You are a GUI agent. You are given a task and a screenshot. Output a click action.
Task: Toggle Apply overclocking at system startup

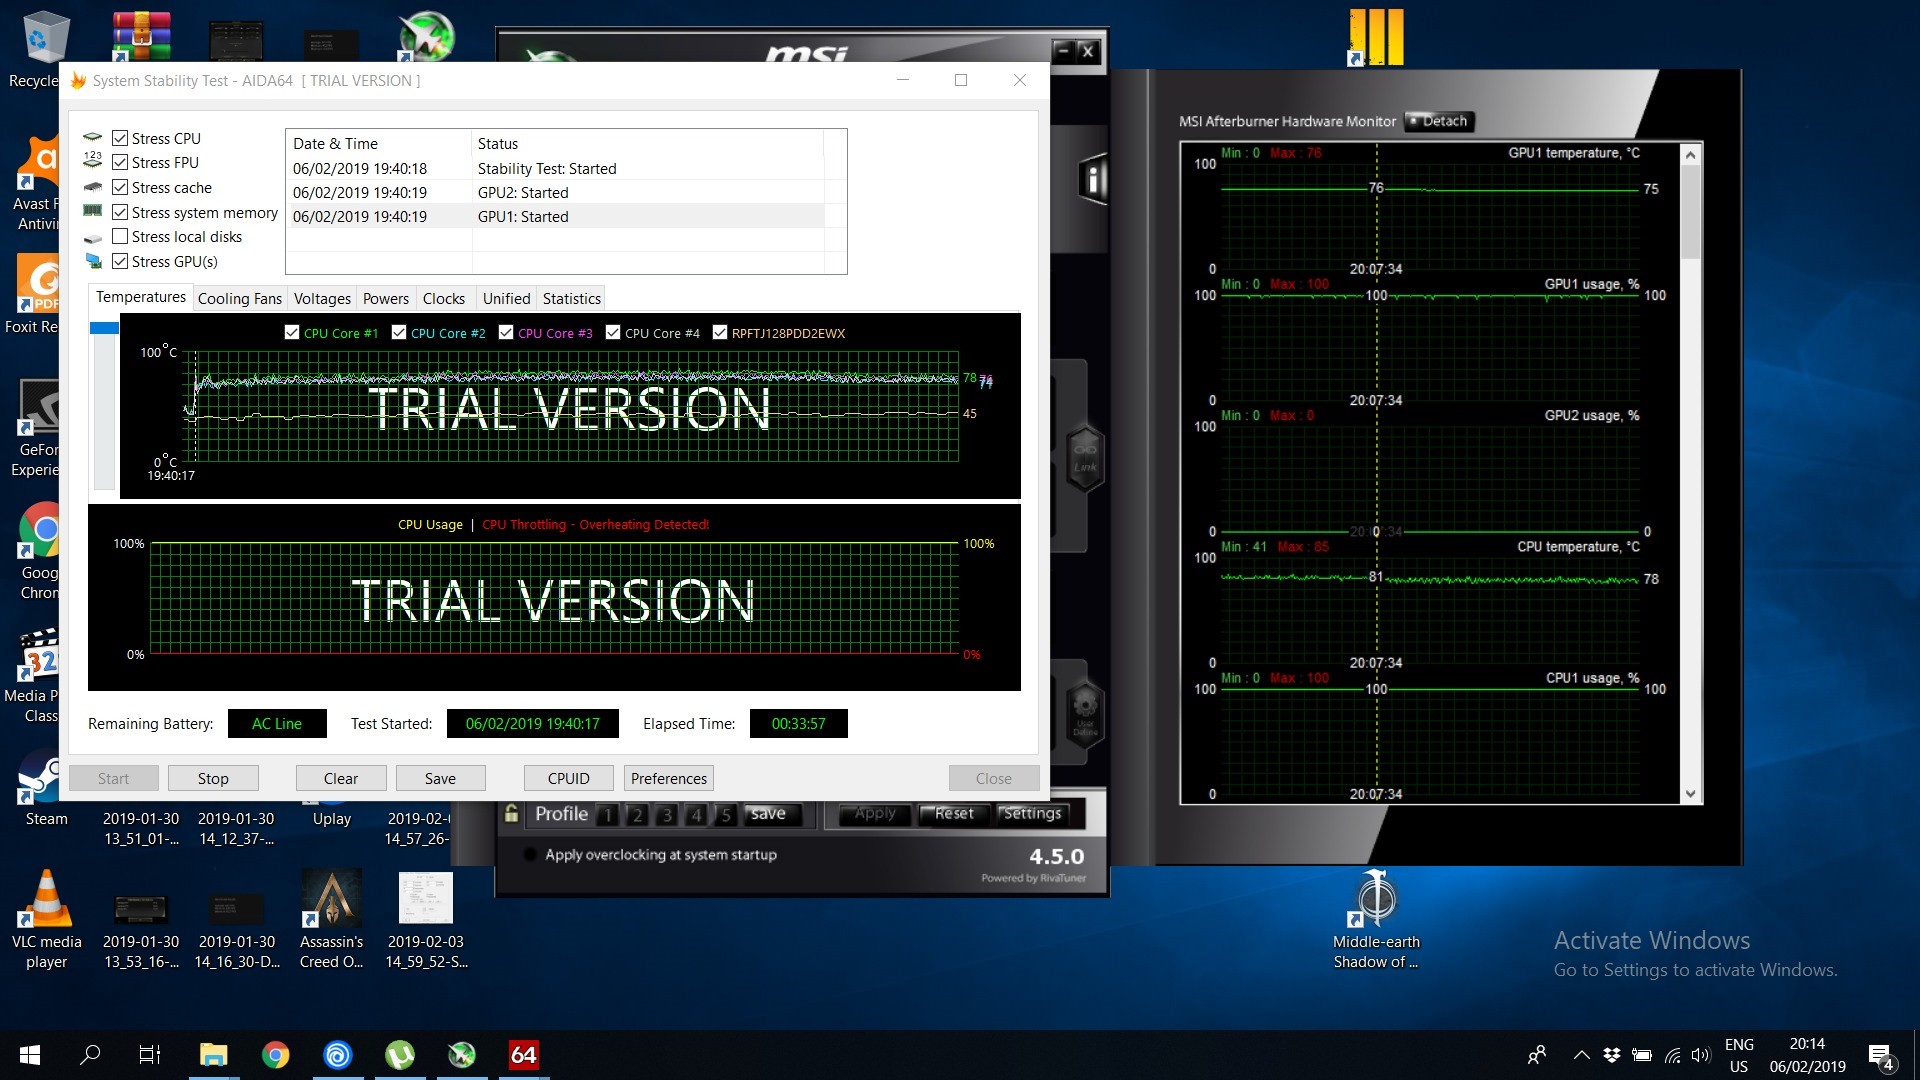529,855
